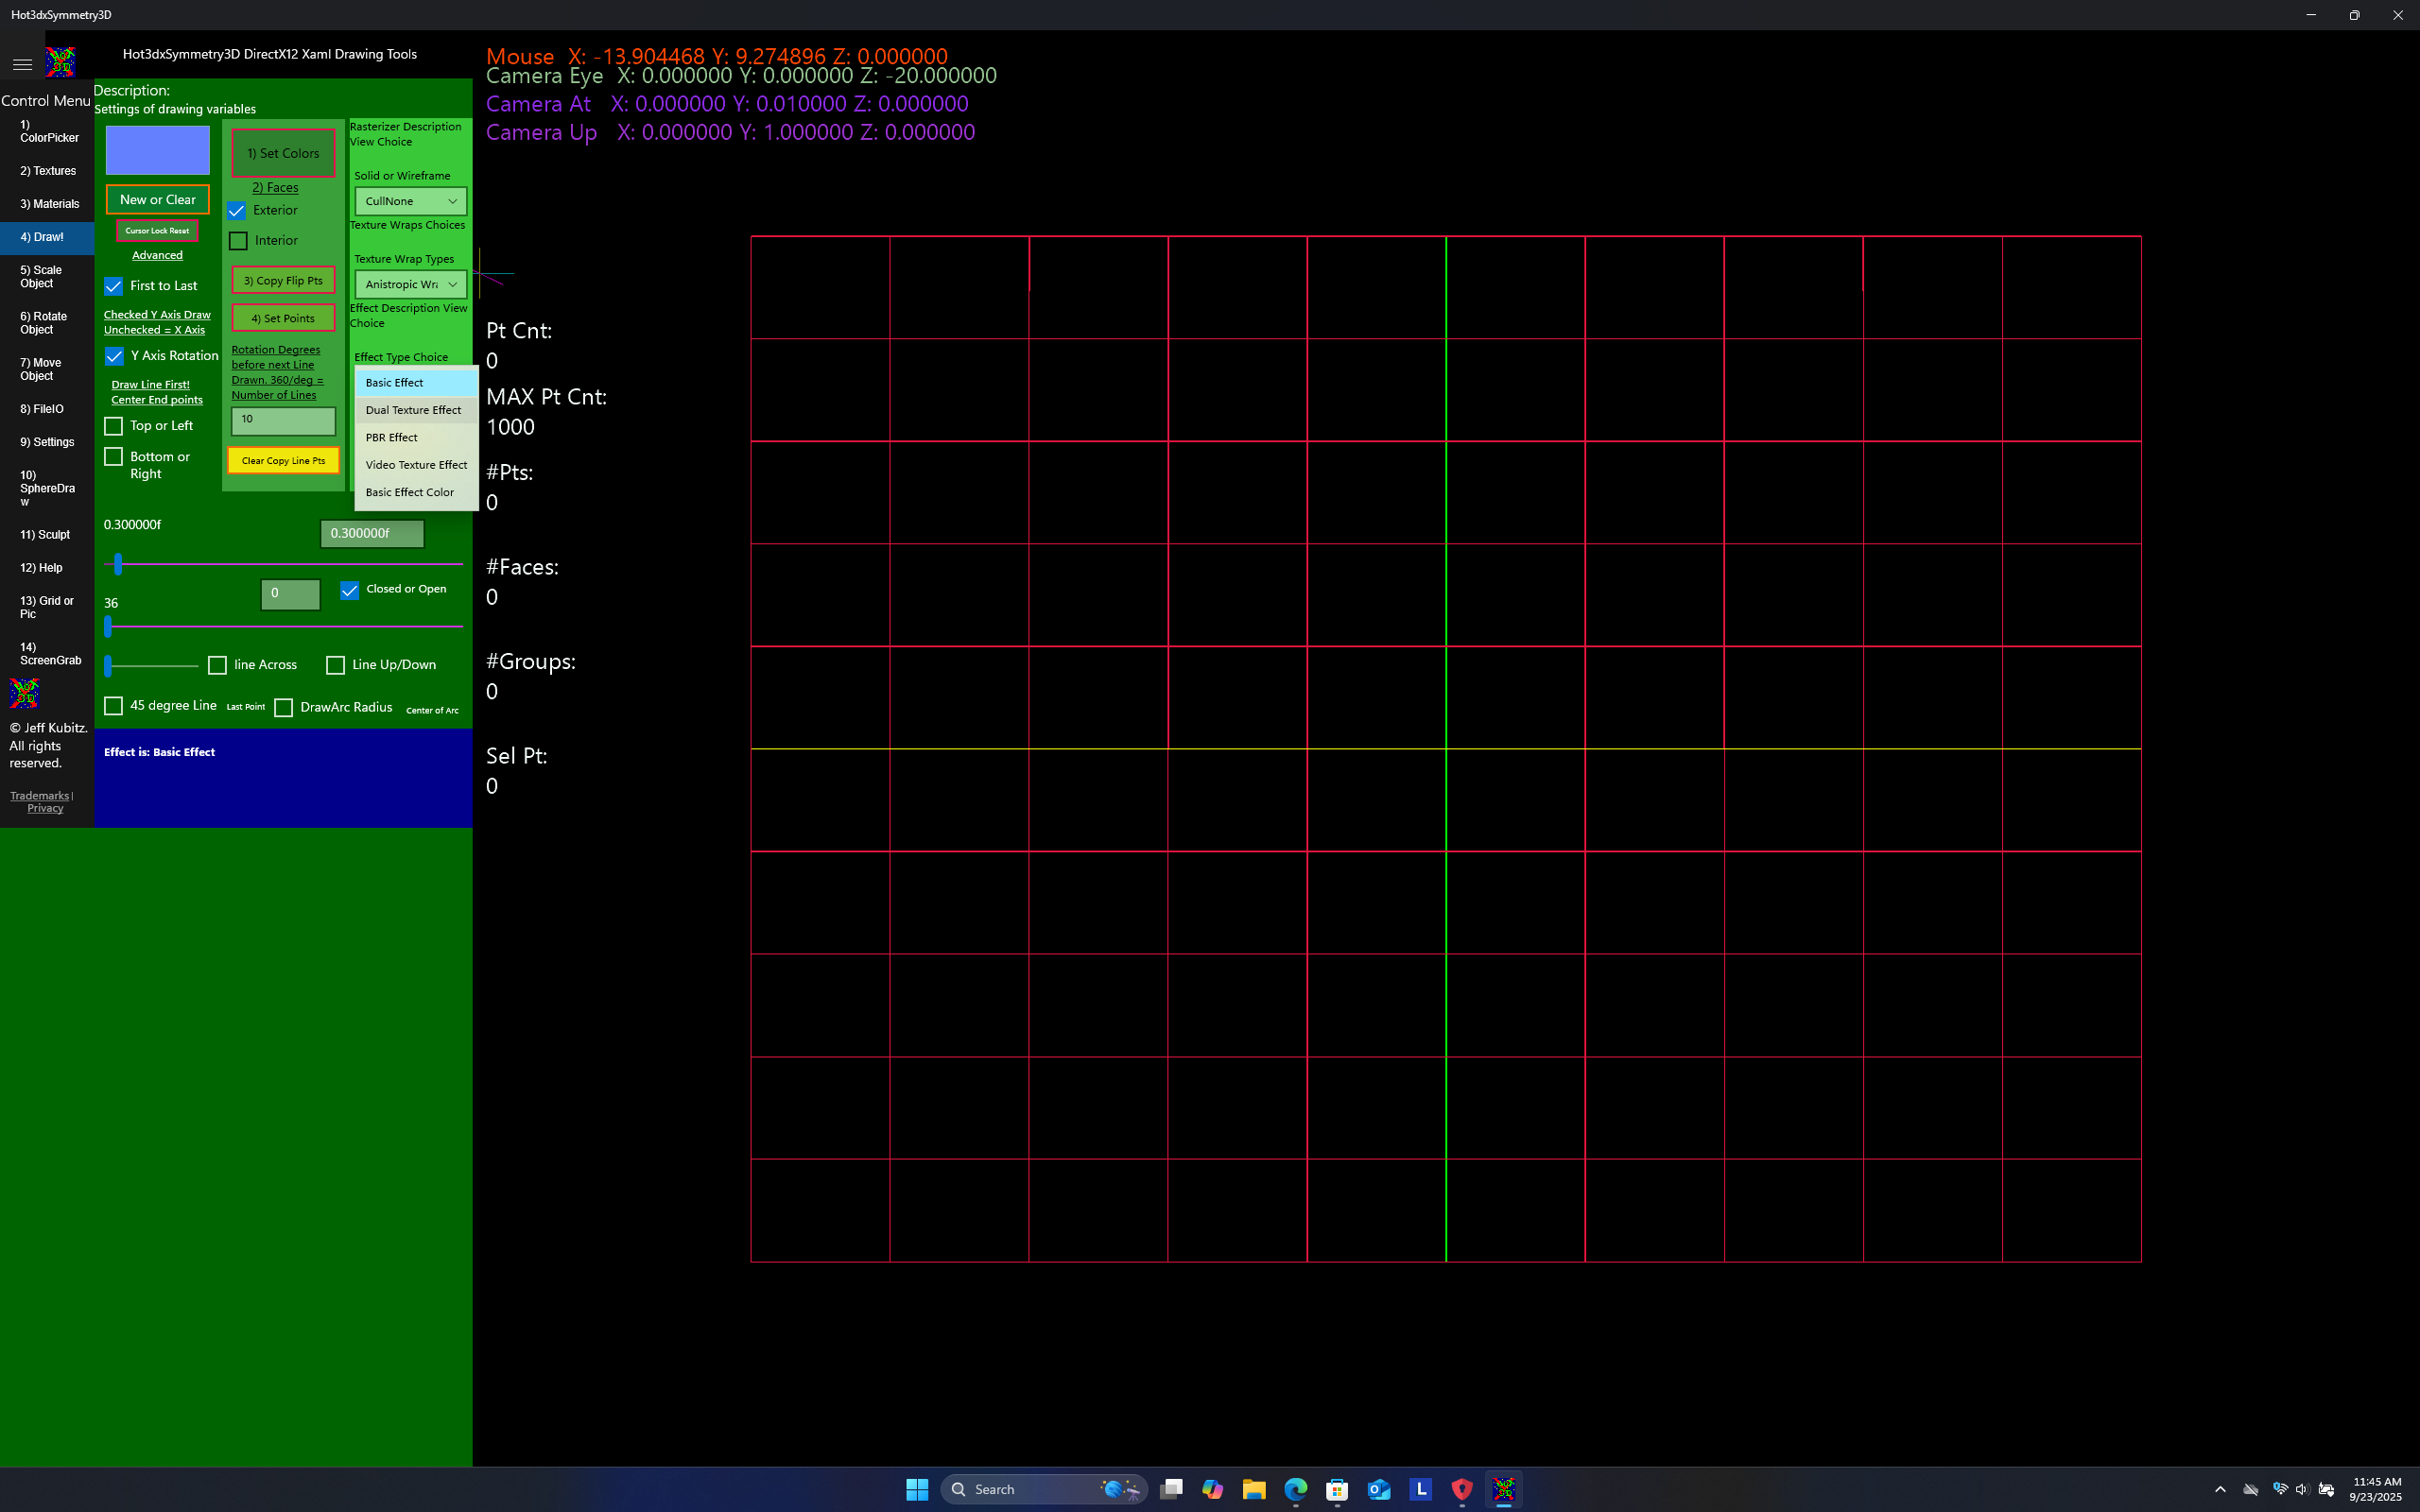Enable the Interior faces checkbox
The width and height of the screenshot is (2420, 1512).
(x=238, y=241)
